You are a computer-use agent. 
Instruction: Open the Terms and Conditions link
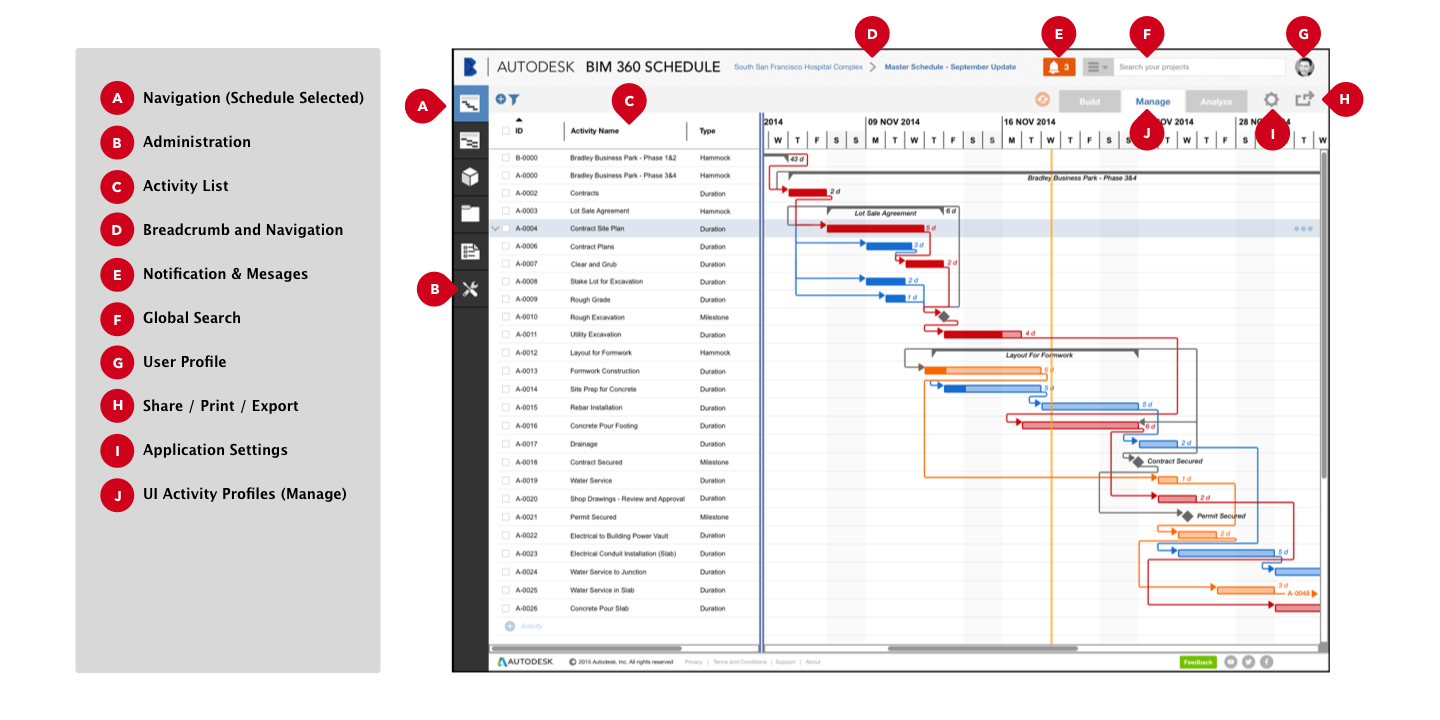(740, 662)
